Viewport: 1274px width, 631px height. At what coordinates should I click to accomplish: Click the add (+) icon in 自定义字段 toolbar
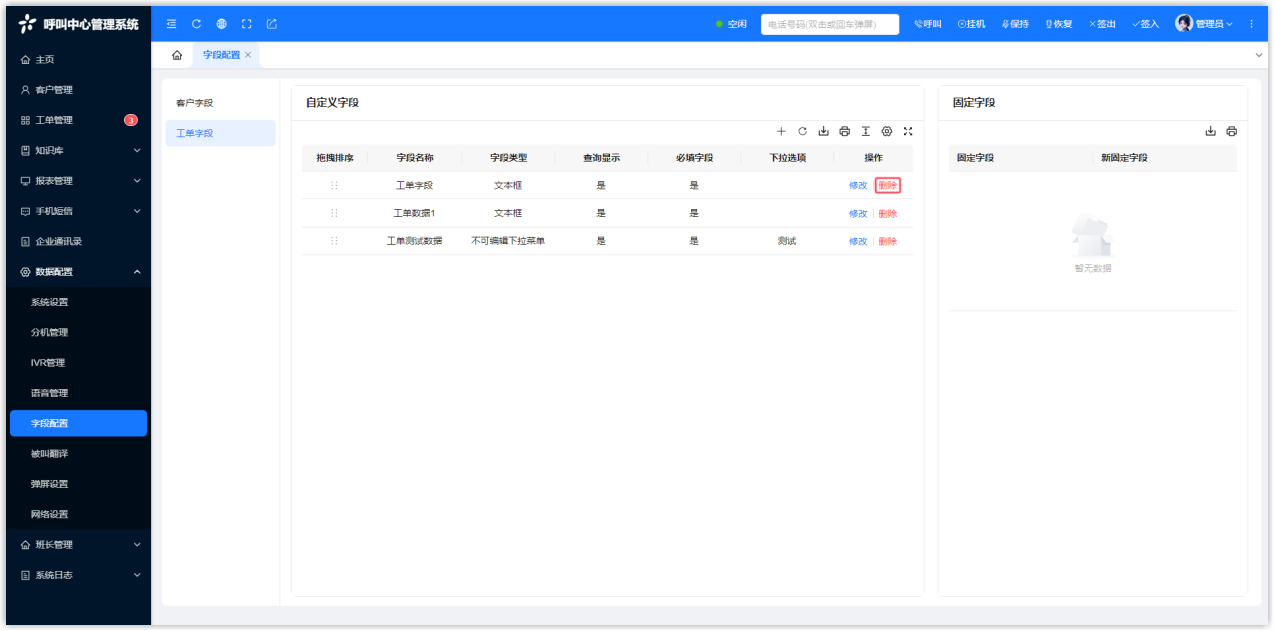click(x=781, y=132)
